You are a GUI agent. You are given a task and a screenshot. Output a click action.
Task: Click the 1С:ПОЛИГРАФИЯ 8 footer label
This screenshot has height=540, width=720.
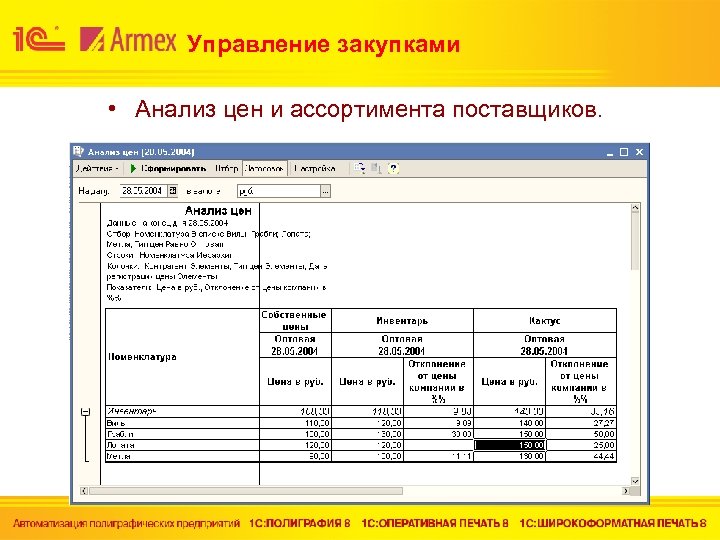(x=300, y=523)
